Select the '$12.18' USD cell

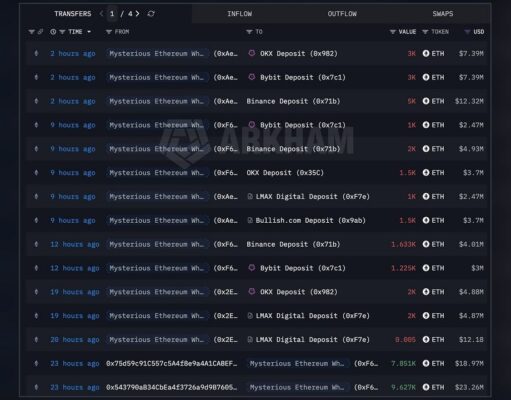coord(471,339)
